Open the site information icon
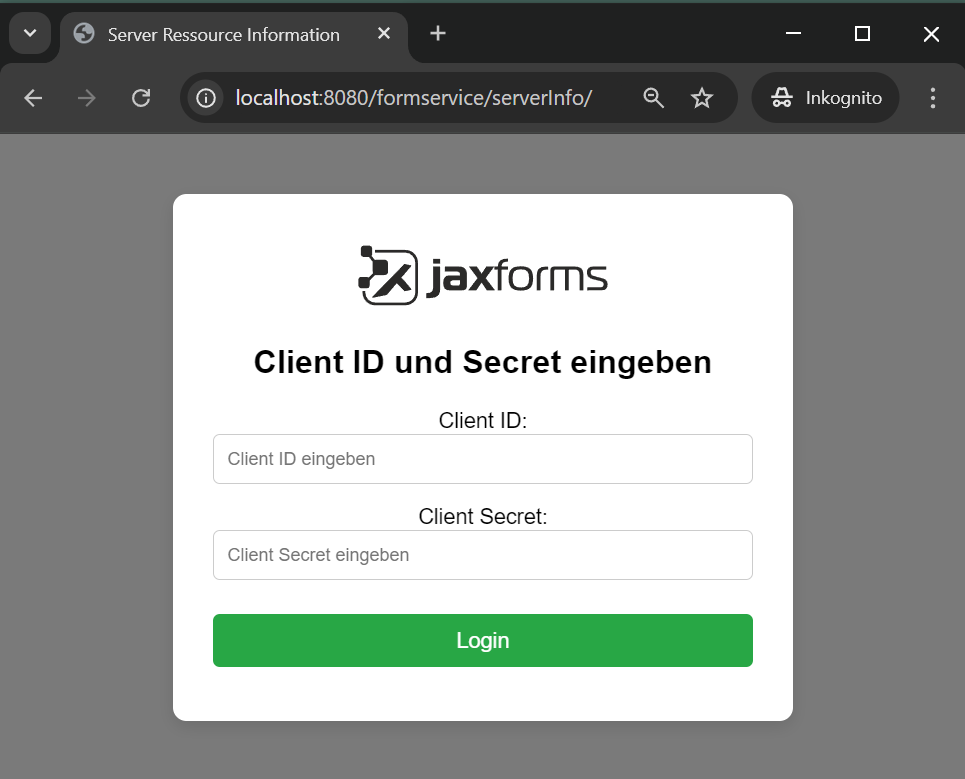Viewport: 965px width, 779px height. 206,98
